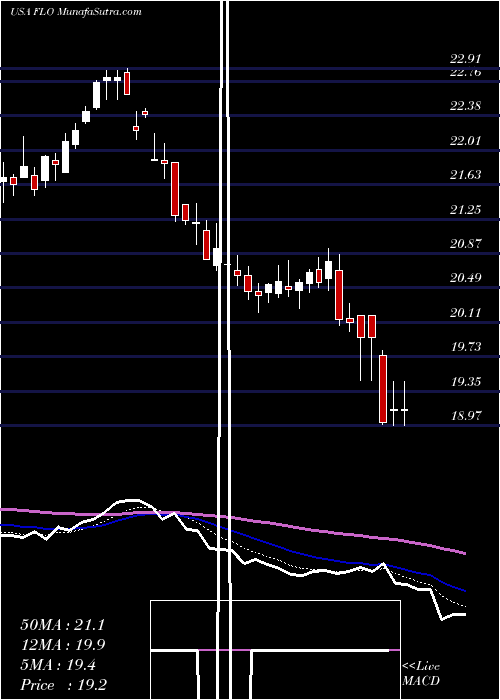The width and height of the screenshot is (500, 700).
Task: Click the 22.38 price level label
Action: click(466, 106)
